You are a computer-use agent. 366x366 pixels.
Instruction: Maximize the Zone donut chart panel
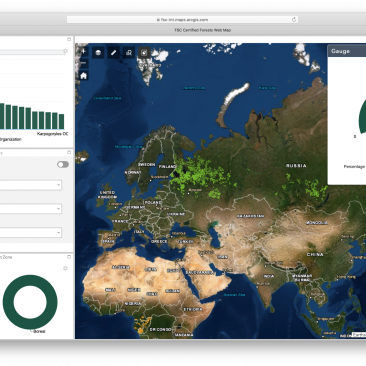pos(69,257)
